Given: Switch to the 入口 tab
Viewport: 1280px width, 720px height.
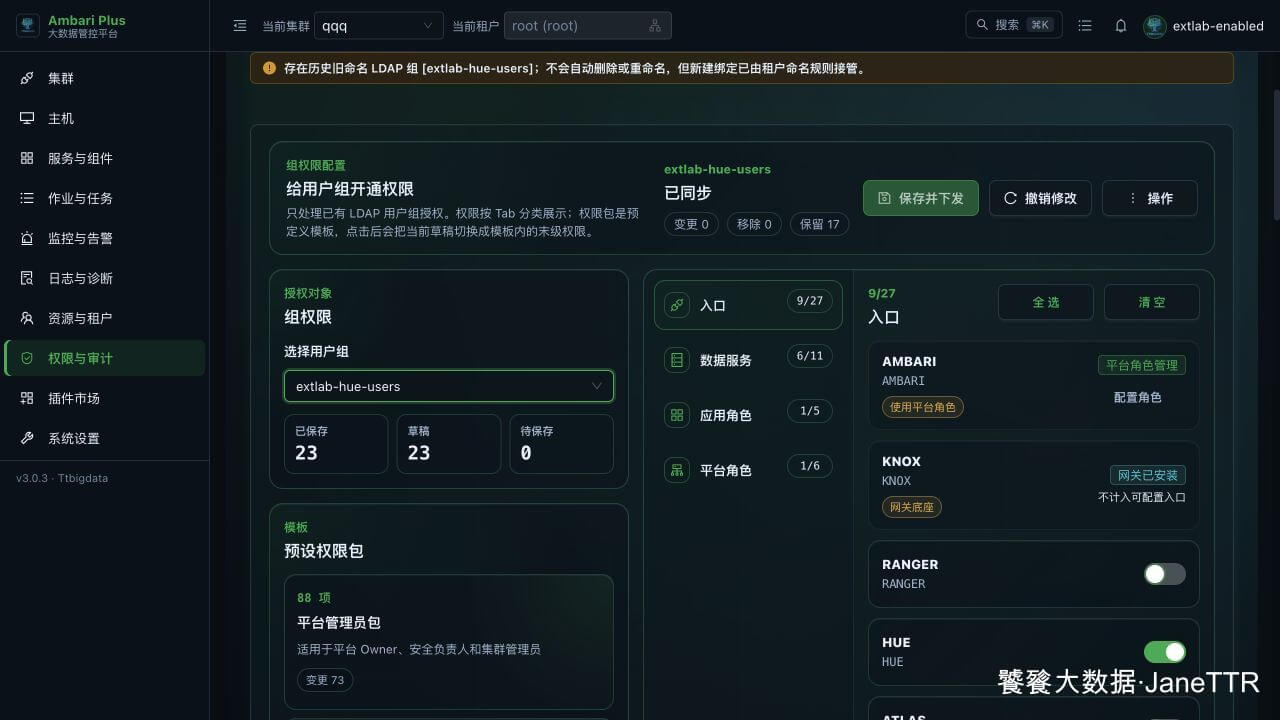Looking at the screenshot, I should click(748, 305).
